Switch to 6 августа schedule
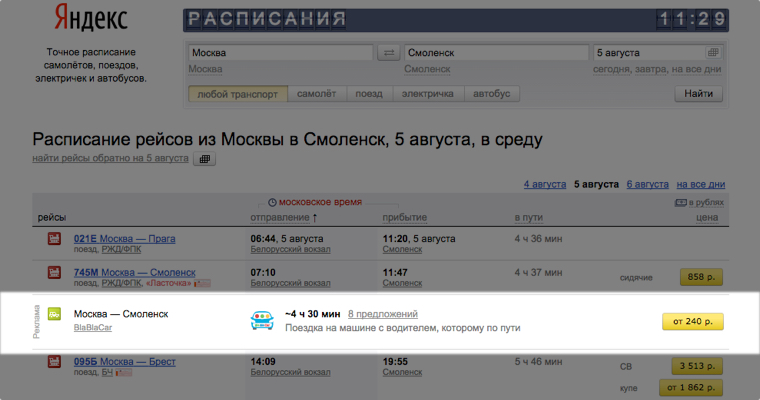This screenshot has height=400, width=760. click(x=648, y=184)
